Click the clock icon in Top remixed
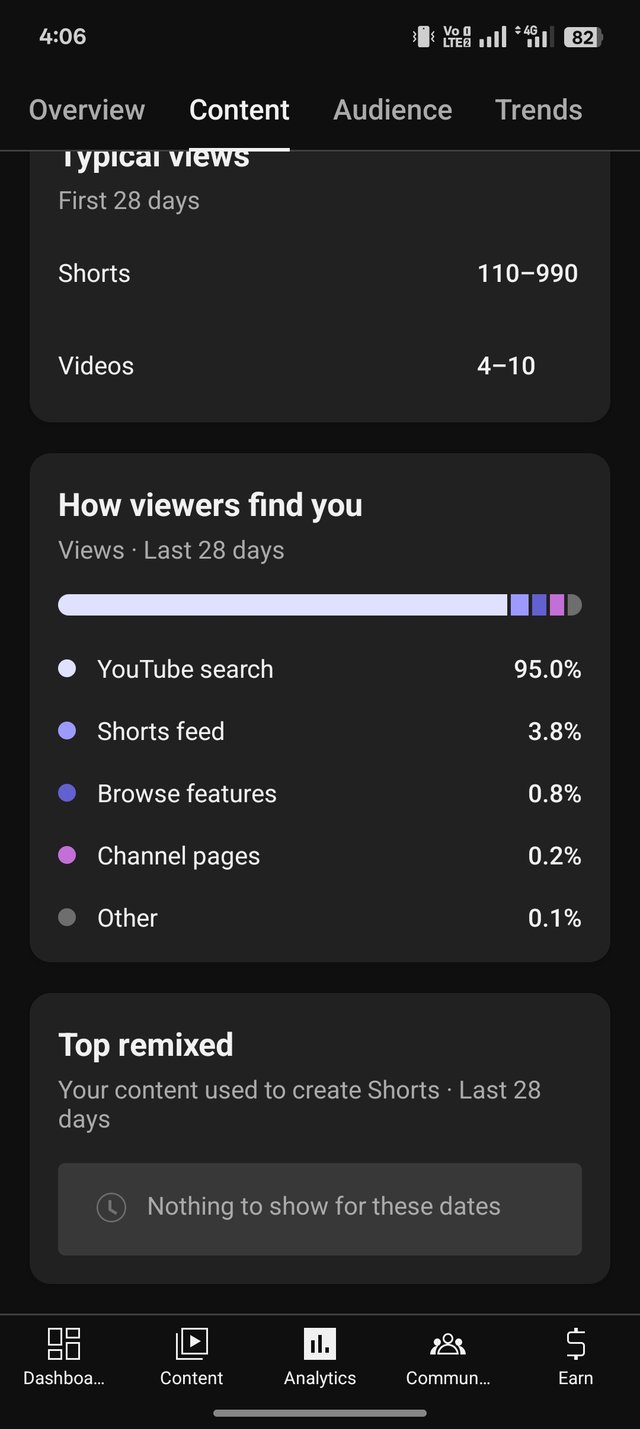The image size is (640, 1429). point(111,1207)
